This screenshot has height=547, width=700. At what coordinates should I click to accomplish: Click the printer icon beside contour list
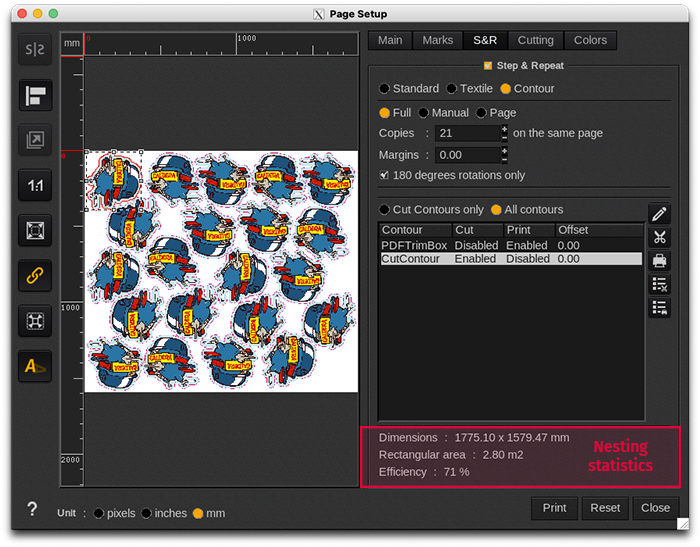659,260
